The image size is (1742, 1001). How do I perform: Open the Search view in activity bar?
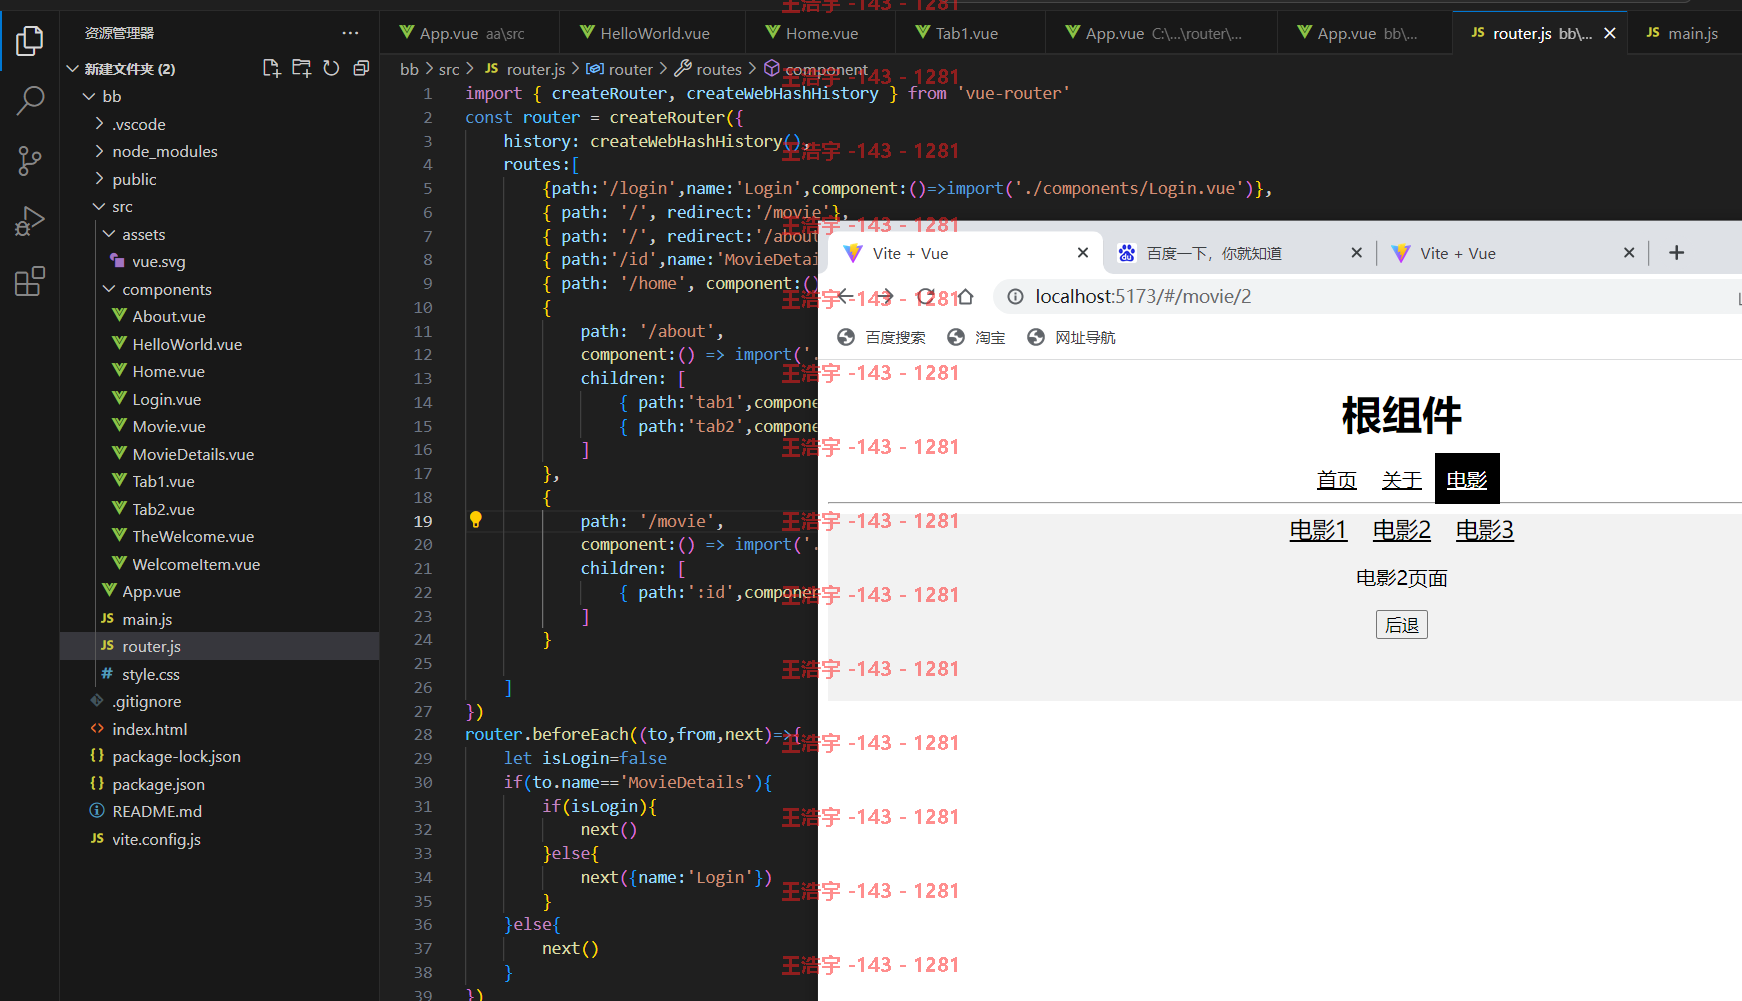[x=30, y=100]
